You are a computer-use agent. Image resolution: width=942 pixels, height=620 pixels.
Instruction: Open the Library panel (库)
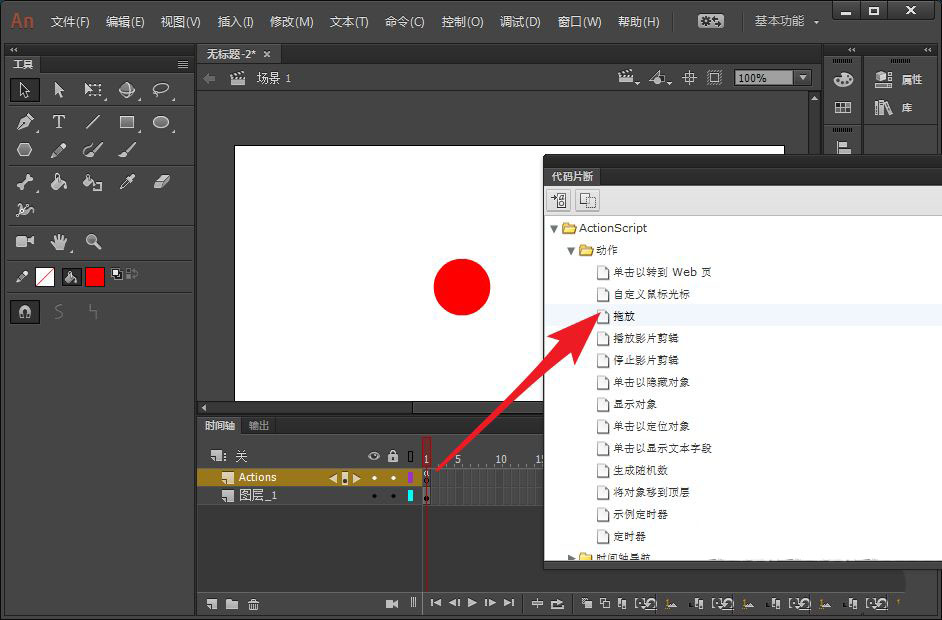[x=894, y=108]
